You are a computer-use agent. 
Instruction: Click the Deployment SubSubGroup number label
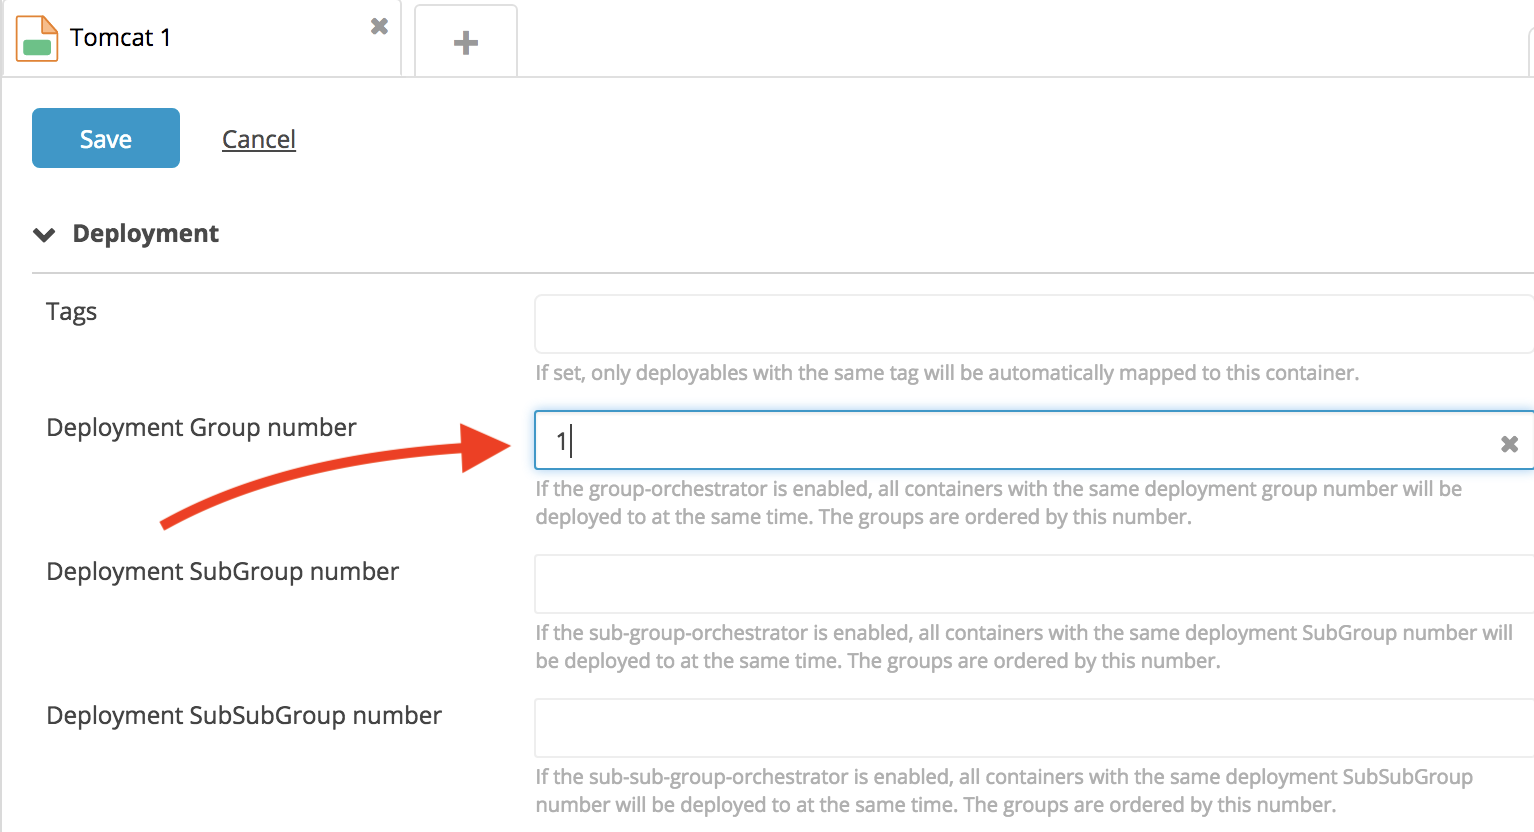[244, 716]
